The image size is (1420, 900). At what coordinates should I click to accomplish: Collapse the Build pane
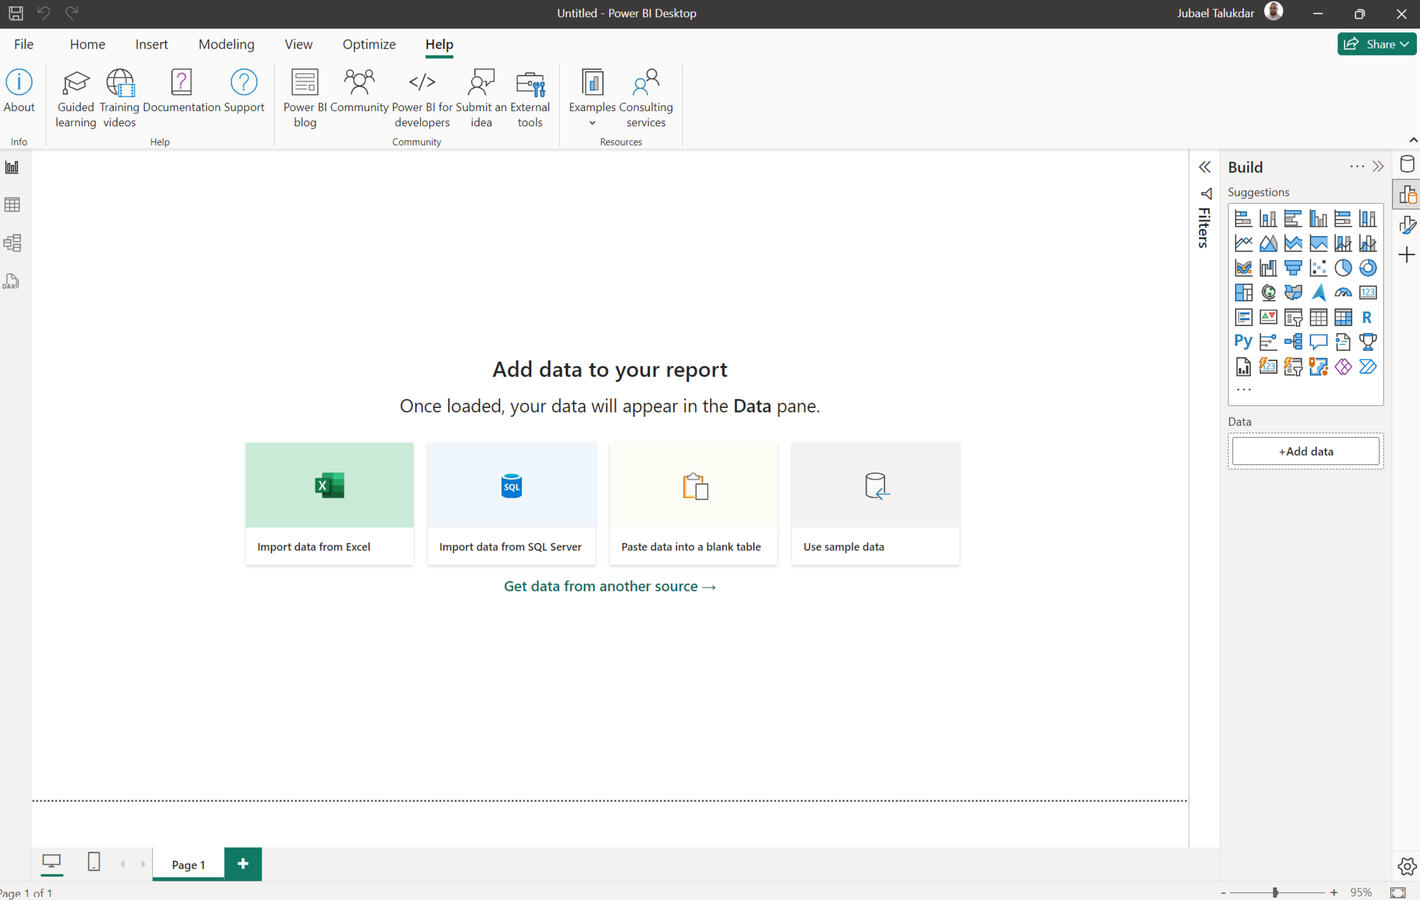click(1378, 167)
